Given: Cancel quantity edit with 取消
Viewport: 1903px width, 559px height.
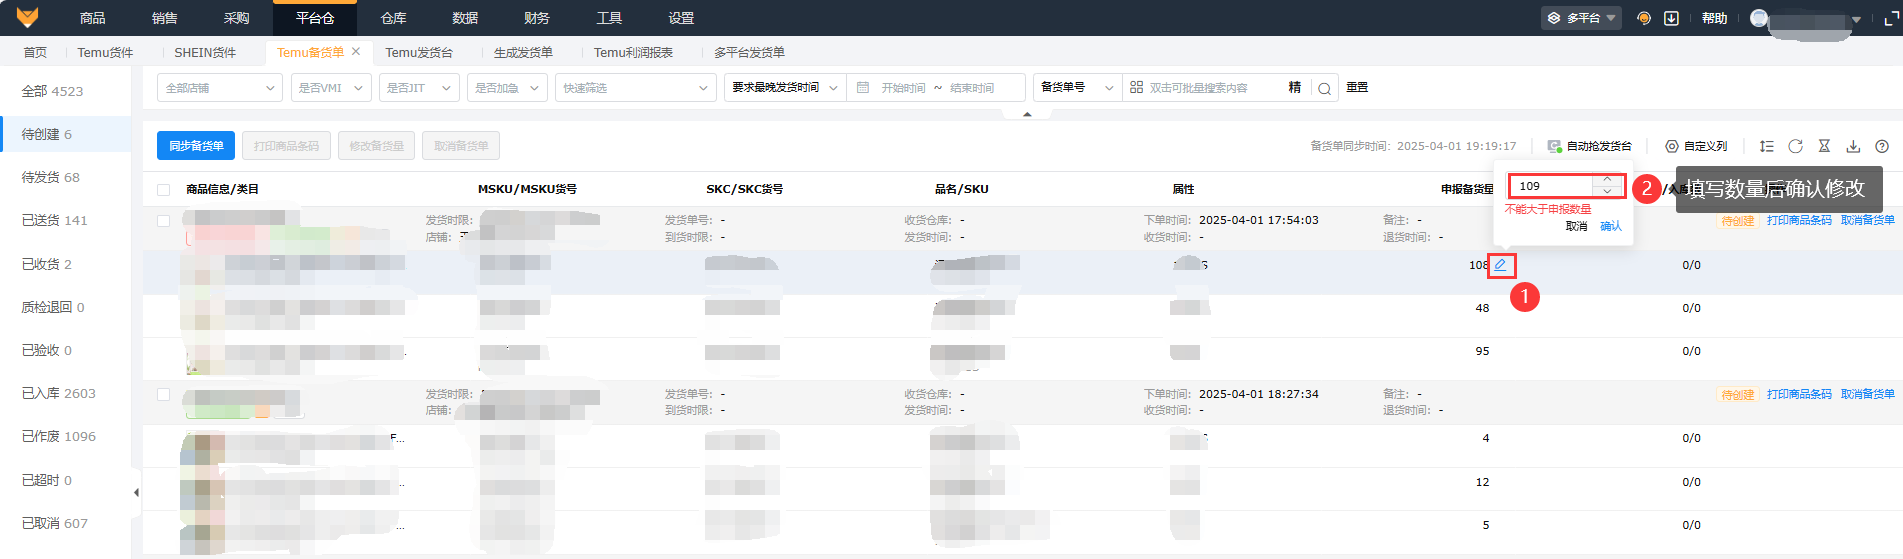Looking at the screenshot, I should [x=1577, y=227].
